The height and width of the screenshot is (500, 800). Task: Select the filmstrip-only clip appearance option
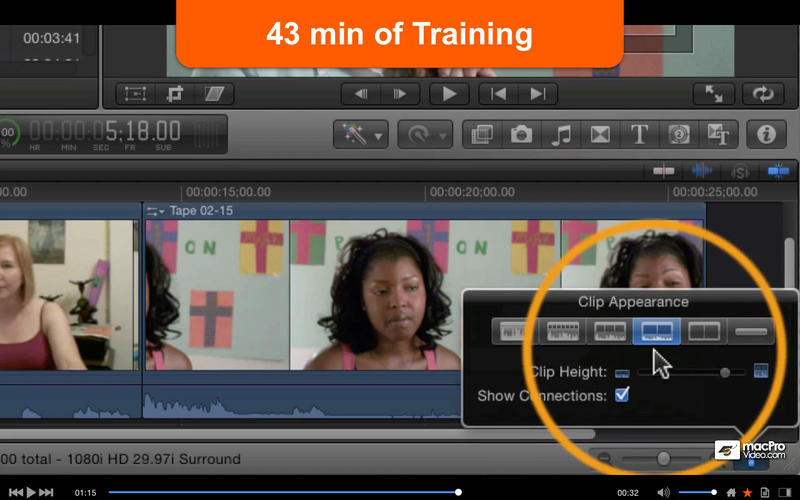(705, 331)
